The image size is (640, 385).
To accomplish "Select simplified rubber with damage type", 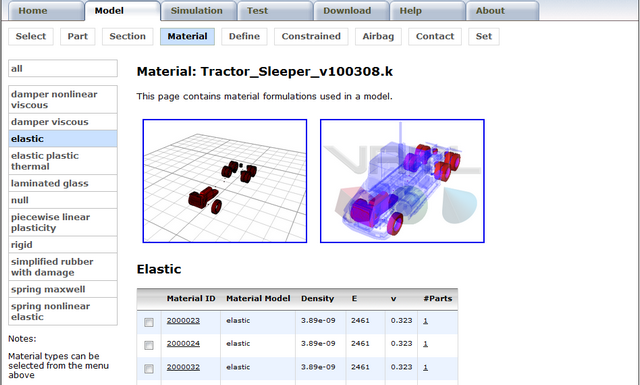I will point(63,267).
